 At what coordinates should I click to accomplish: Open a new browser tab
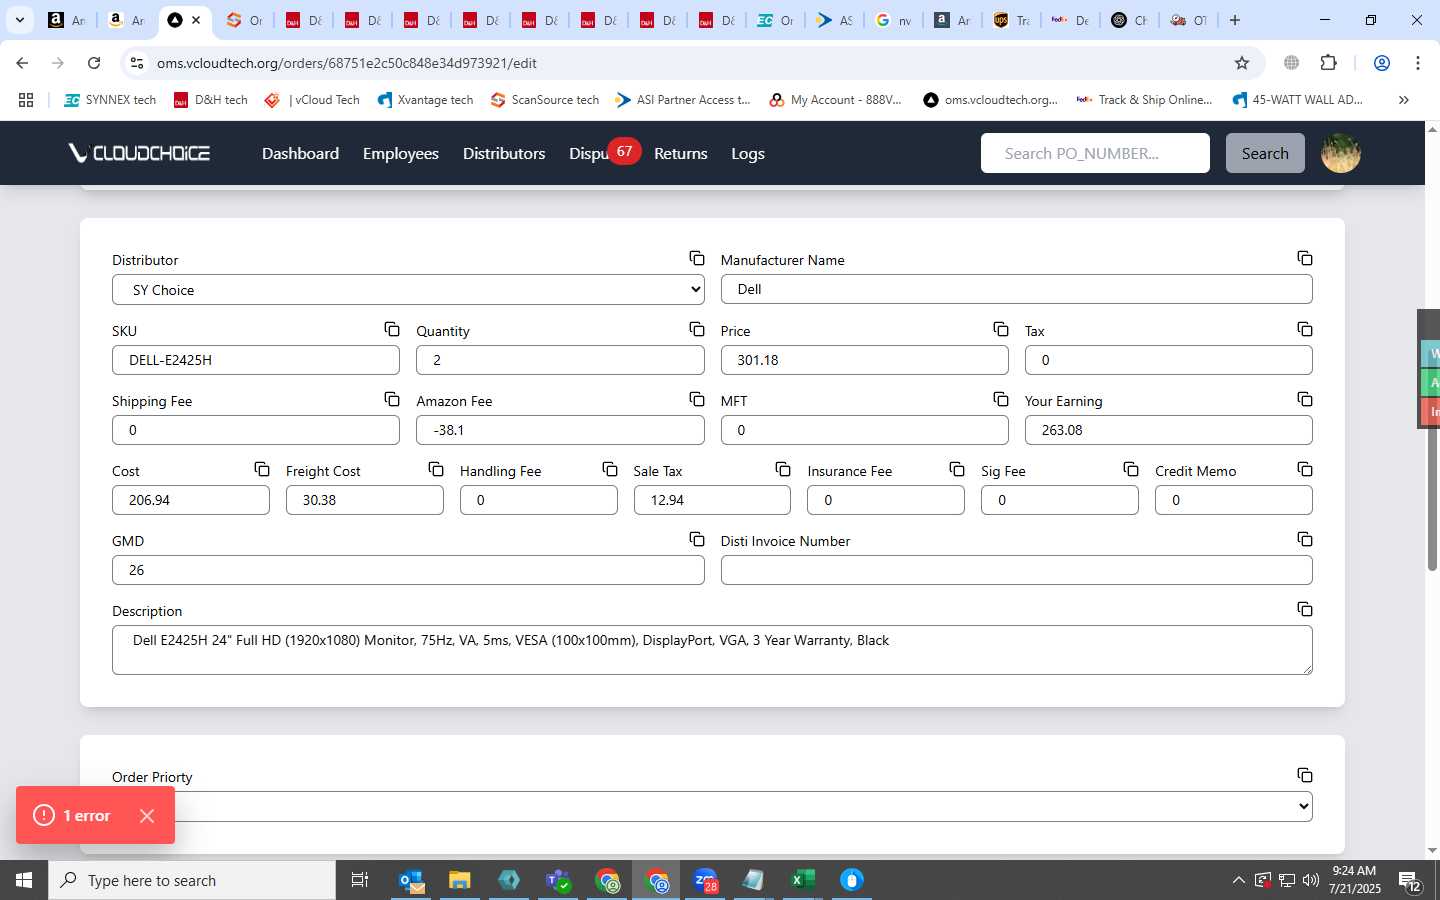click(1235, 20)
